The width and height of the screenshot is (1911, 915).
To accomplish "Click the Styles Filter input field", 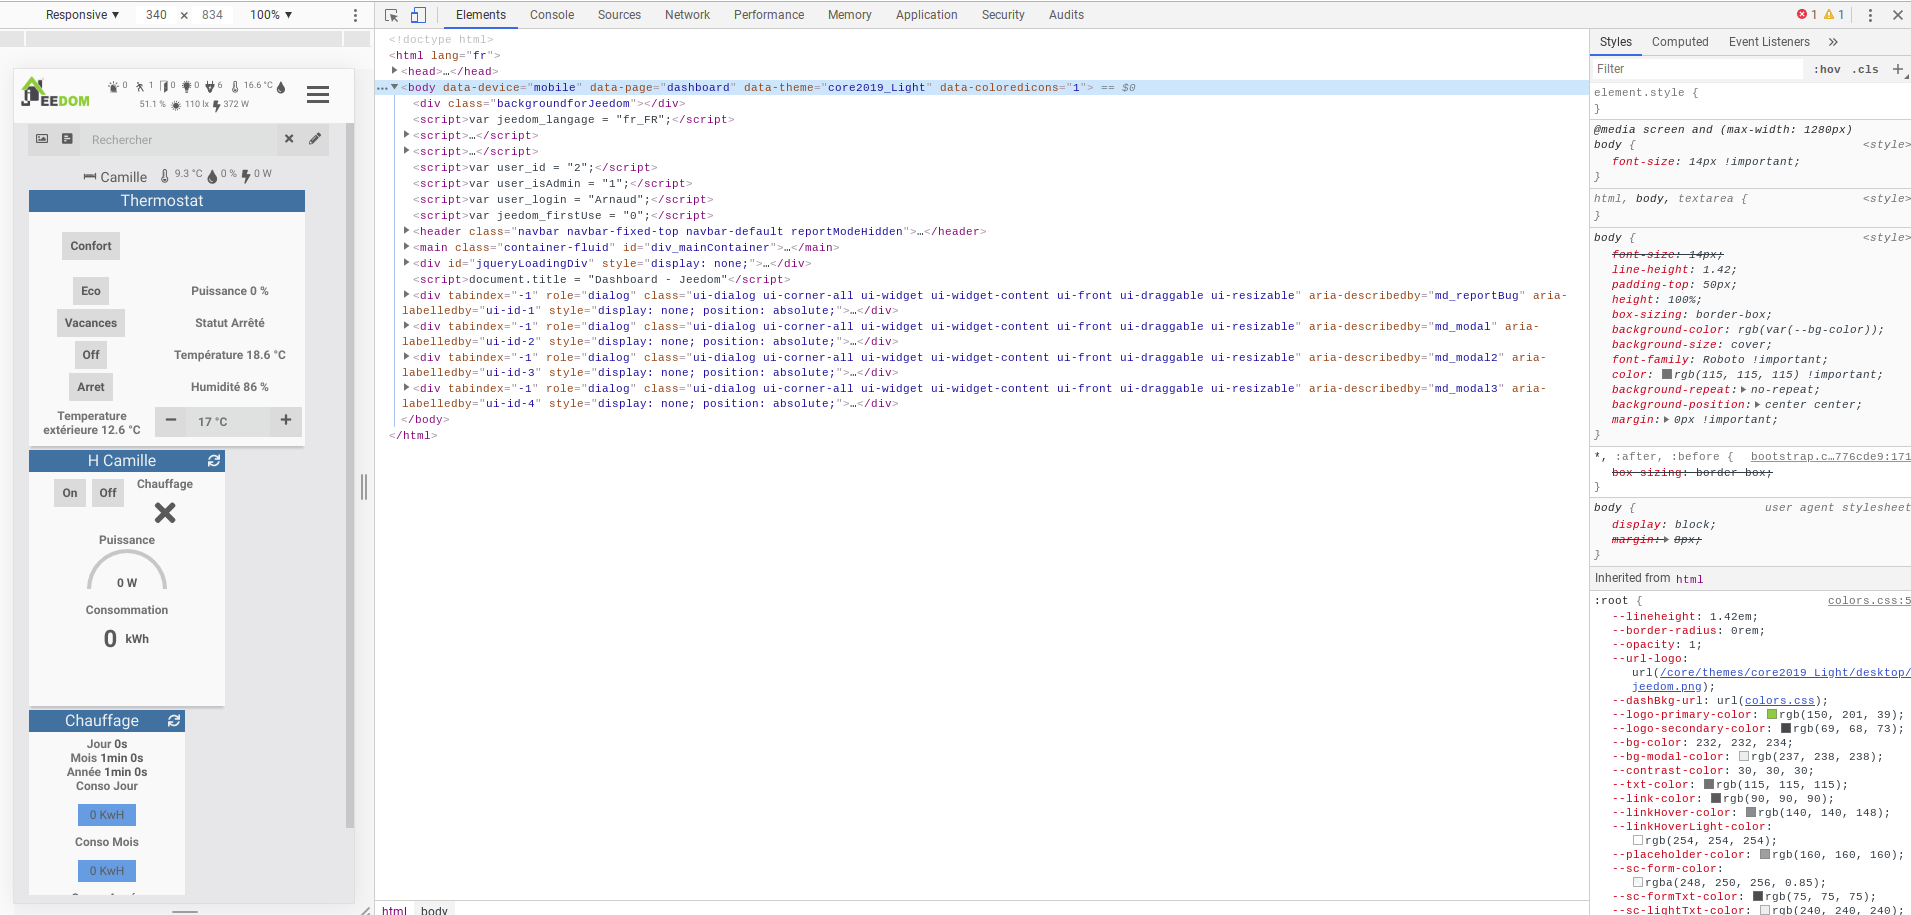I will [1698, 69].
